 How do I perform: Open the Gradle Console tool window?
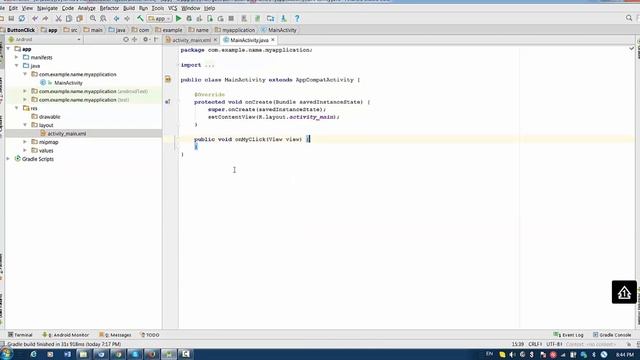[x=612, y=335]
